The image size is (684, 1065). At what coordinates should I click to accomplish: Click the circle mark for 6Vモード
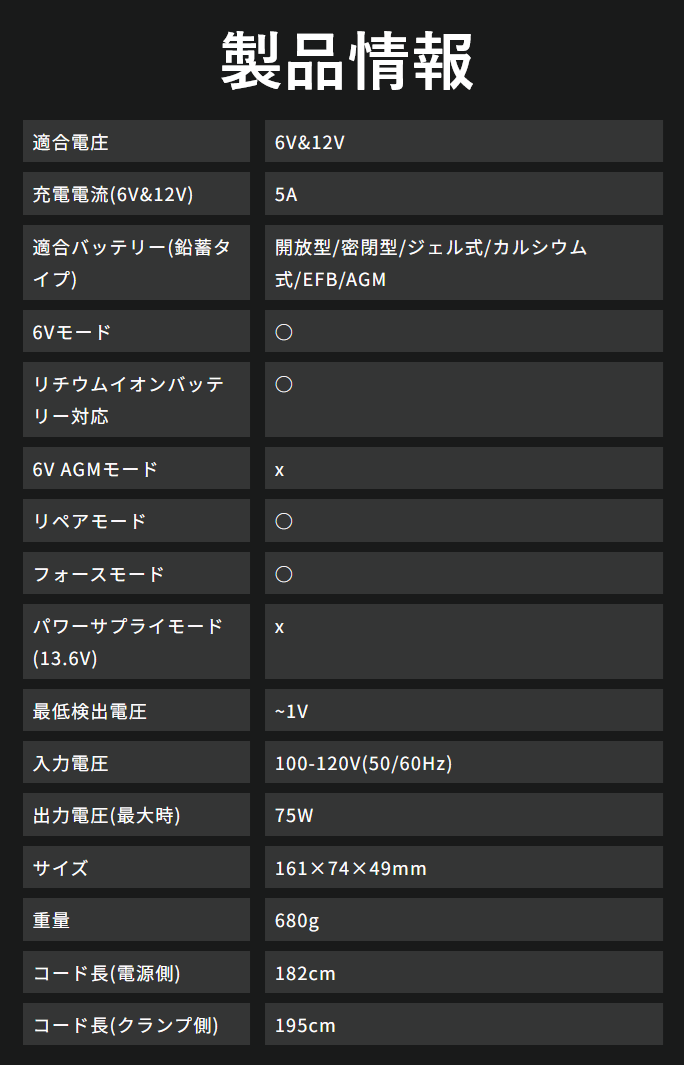click(284, 332)
